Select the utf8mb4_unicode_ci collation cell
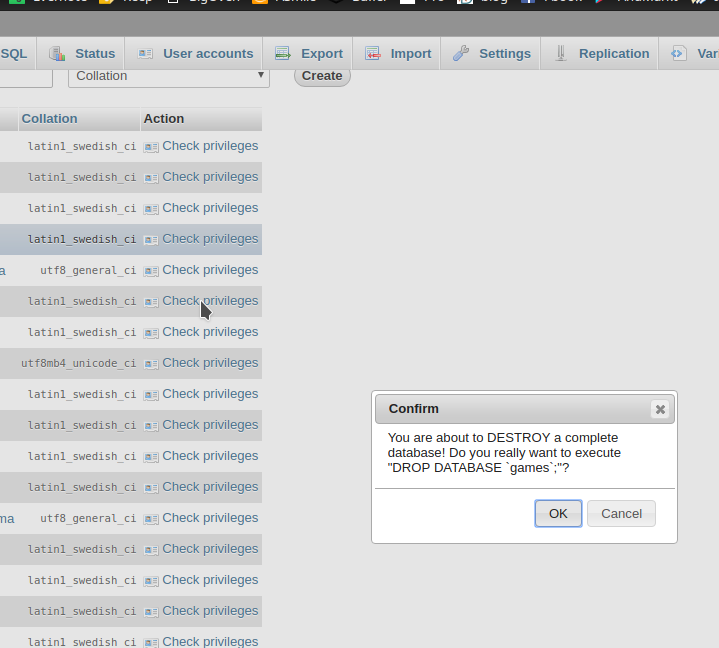719x648 pixels. pos(78,363)
